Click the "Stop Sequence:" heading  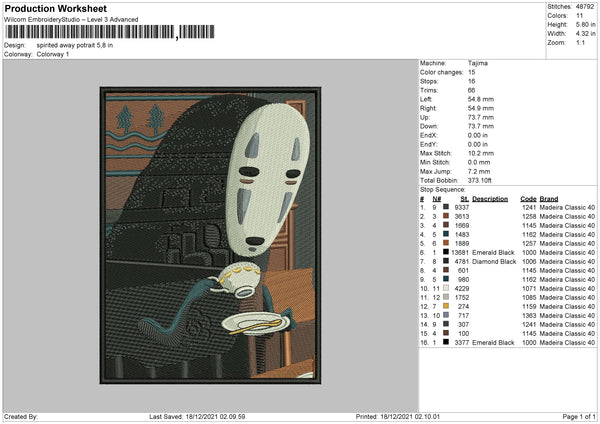pyautogui.click(x=443, y=190)
